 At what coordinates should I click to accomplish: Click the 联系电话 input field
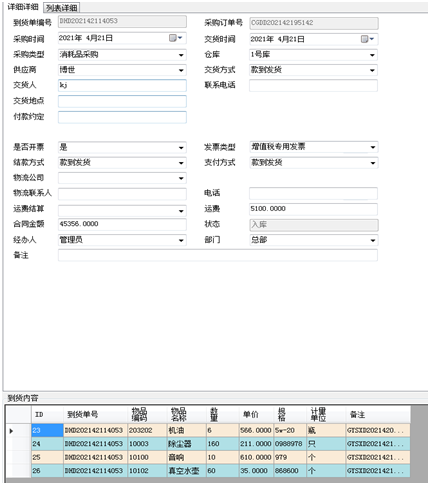click(x=313, y=85)
